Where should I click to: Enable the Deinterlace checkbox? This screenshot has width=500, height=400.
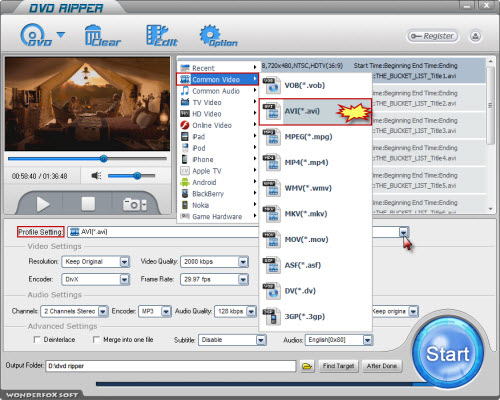pos(37,340)
